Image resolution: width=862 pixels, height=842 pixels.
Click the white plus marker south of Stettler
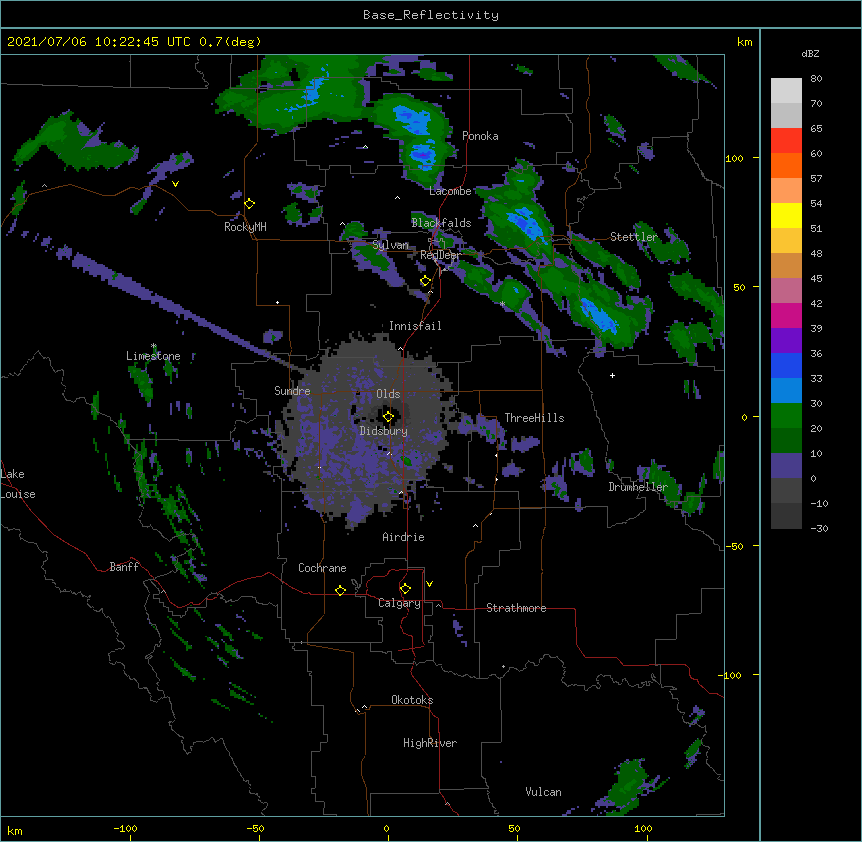[x=612, y=375]
